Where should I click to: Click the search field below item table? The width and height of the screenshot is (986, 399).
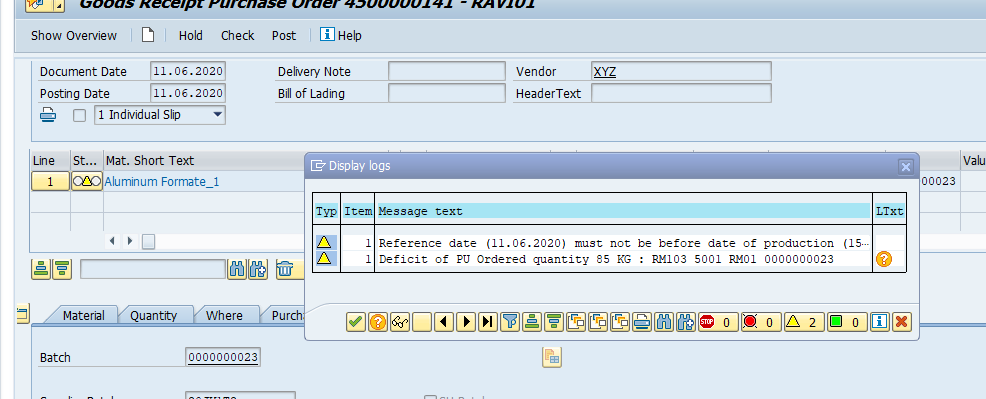coord(152,269)
